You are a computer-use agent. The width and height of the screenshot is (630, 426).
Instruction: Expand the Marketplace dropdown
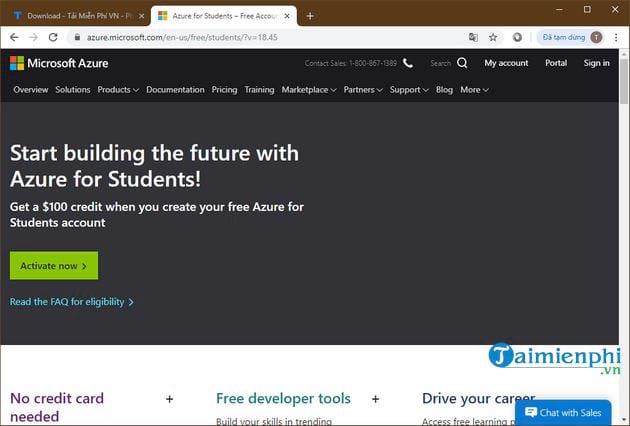click(x=309, y=90)
